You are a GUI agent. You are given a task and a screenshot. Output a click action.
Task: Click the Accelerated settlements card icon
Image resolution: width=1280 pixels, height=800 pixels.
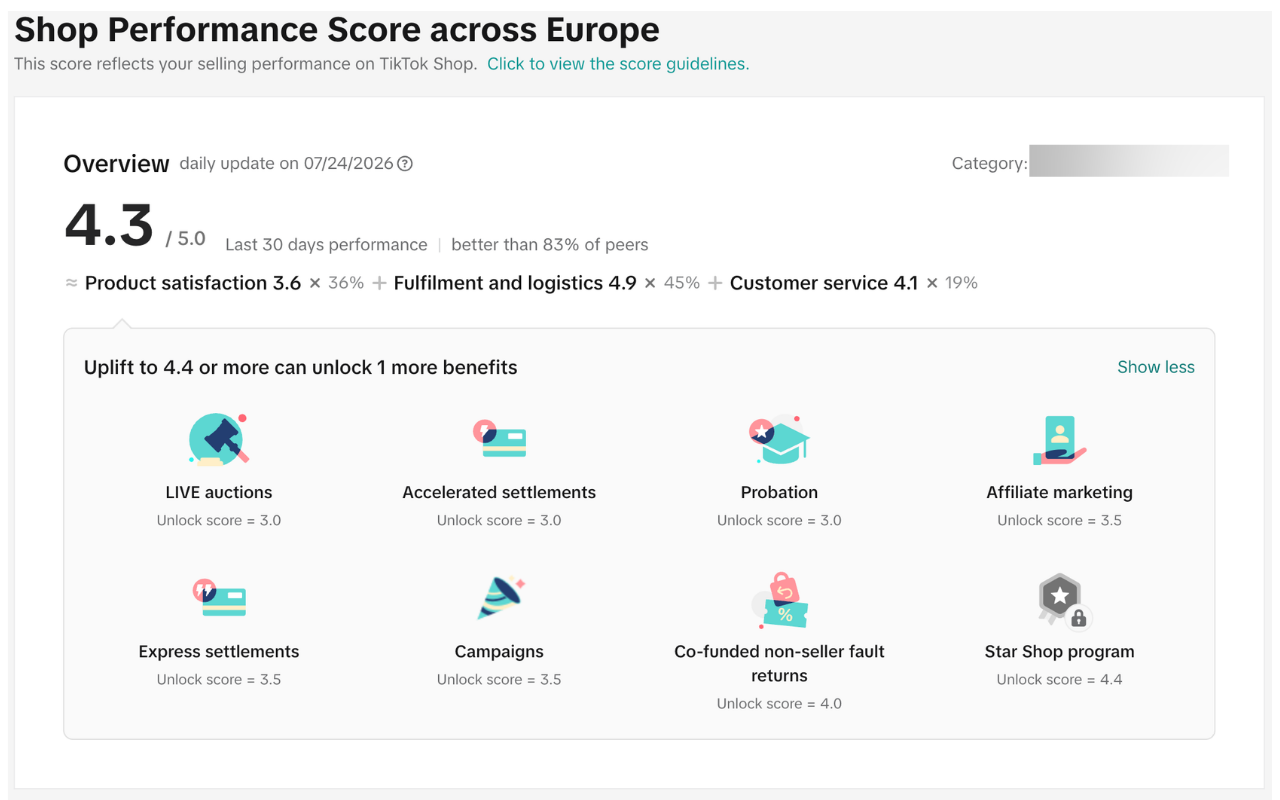[499, 439]
